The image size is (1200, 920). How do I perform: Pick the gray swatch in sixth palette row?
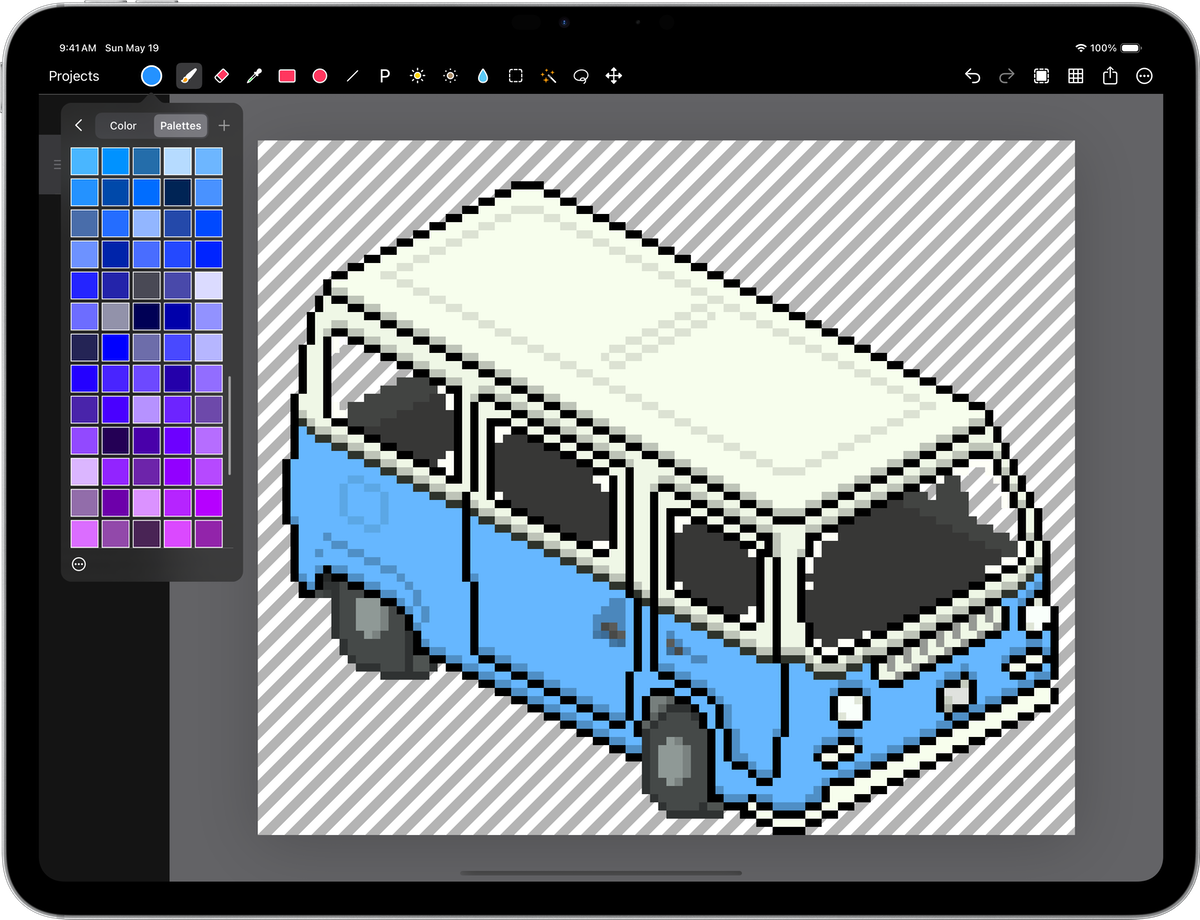pos(116,316)
